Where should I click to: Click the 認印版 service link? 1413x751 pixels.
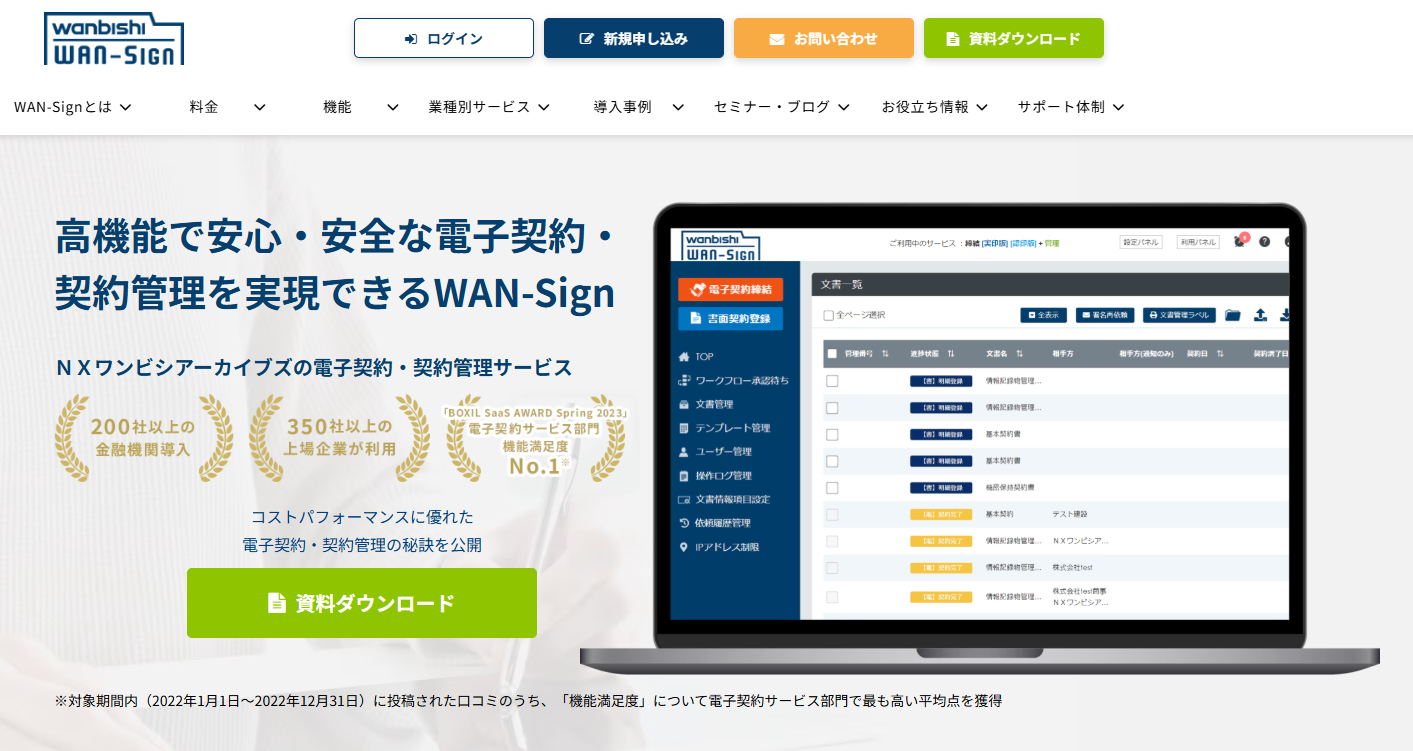(1023, 243)
